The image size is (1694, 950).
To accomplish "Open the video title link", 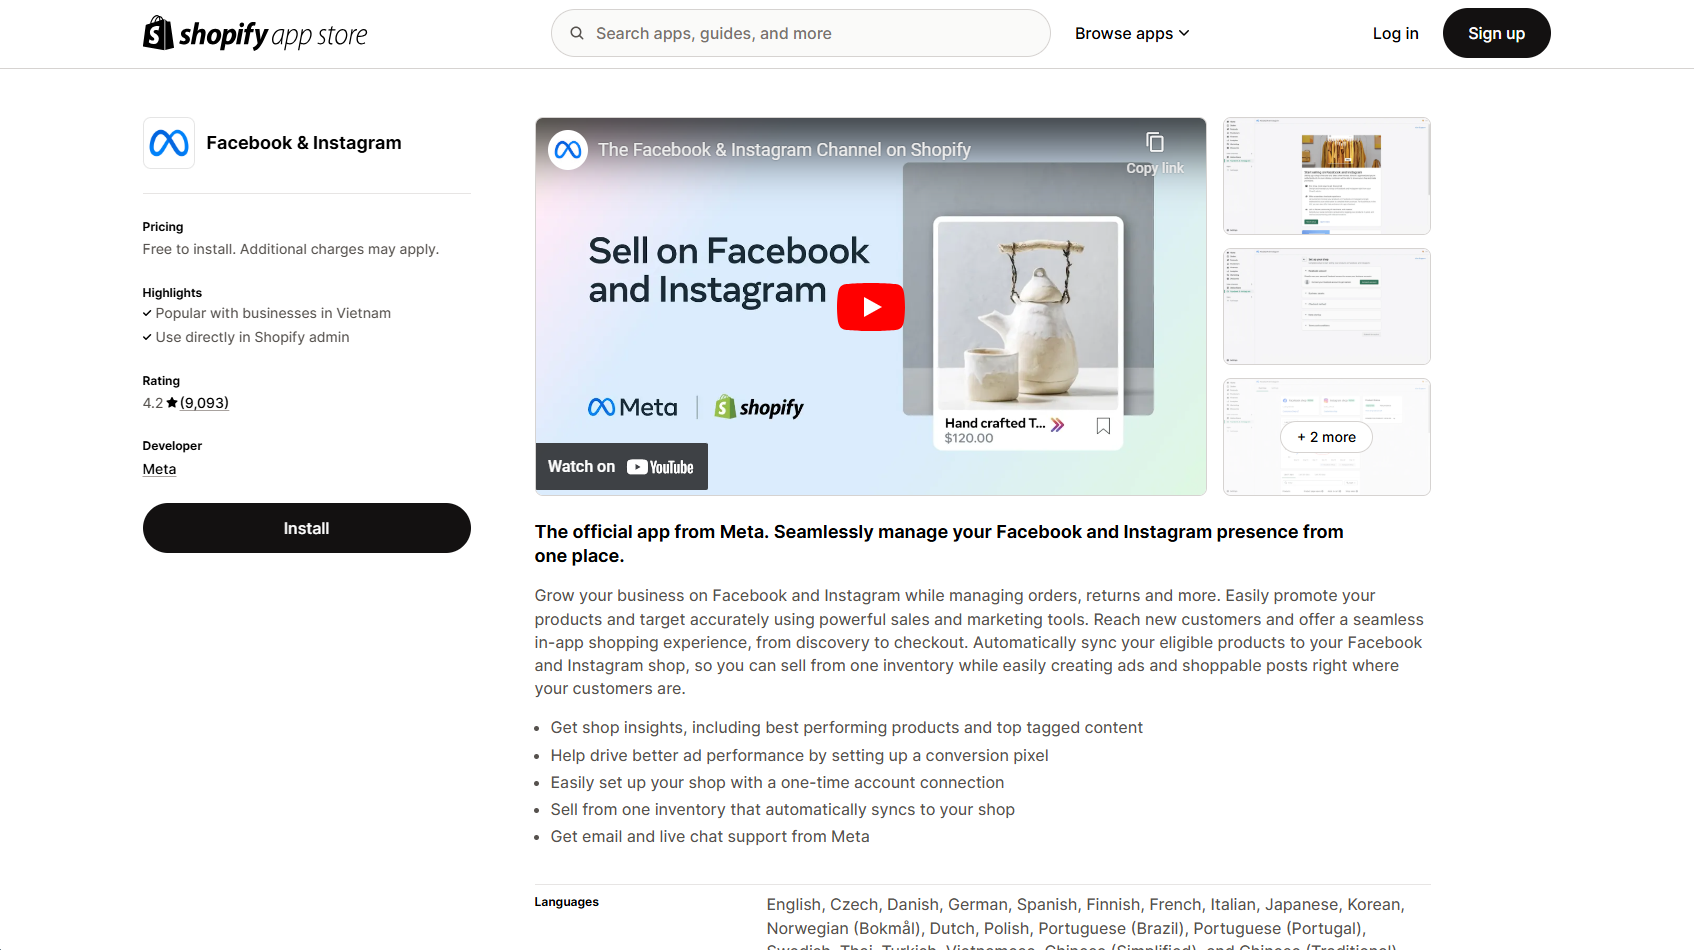I will [784, 150].
